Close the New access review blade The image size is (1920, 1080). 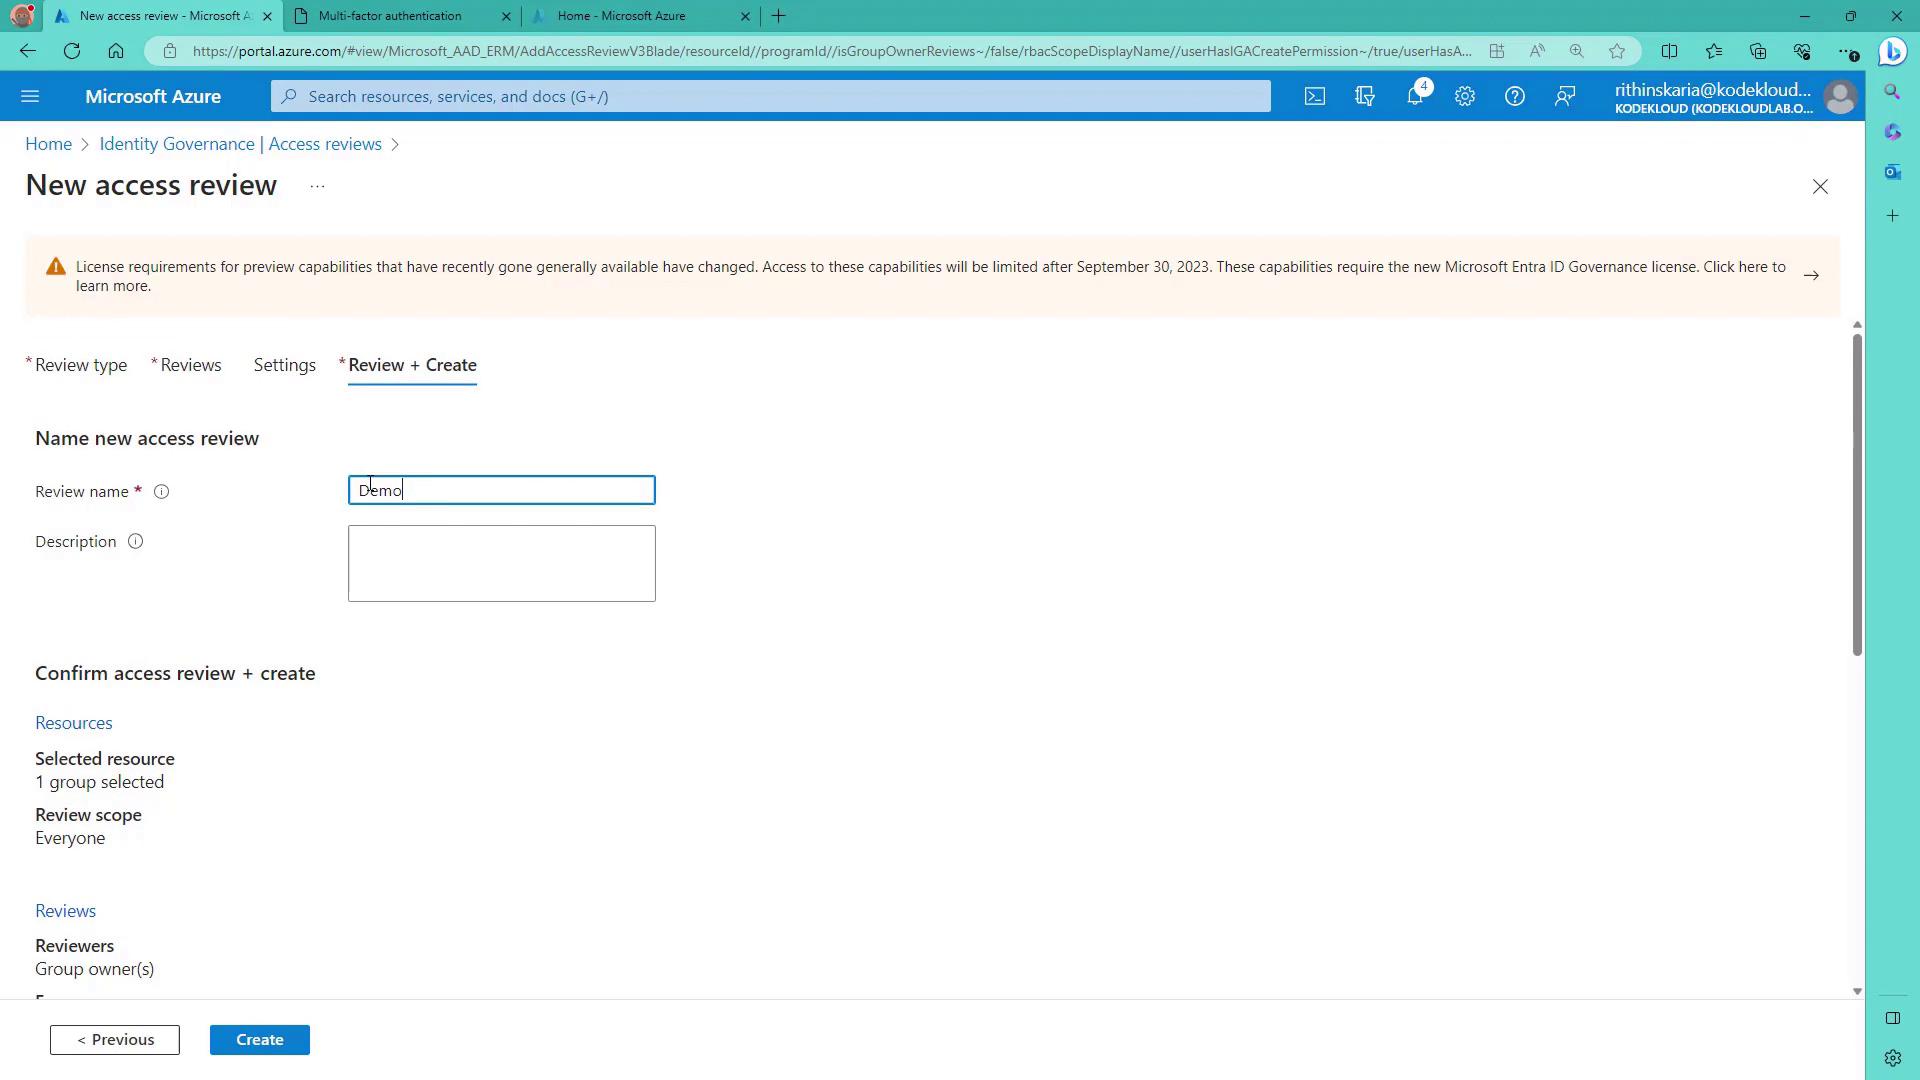1820,187
